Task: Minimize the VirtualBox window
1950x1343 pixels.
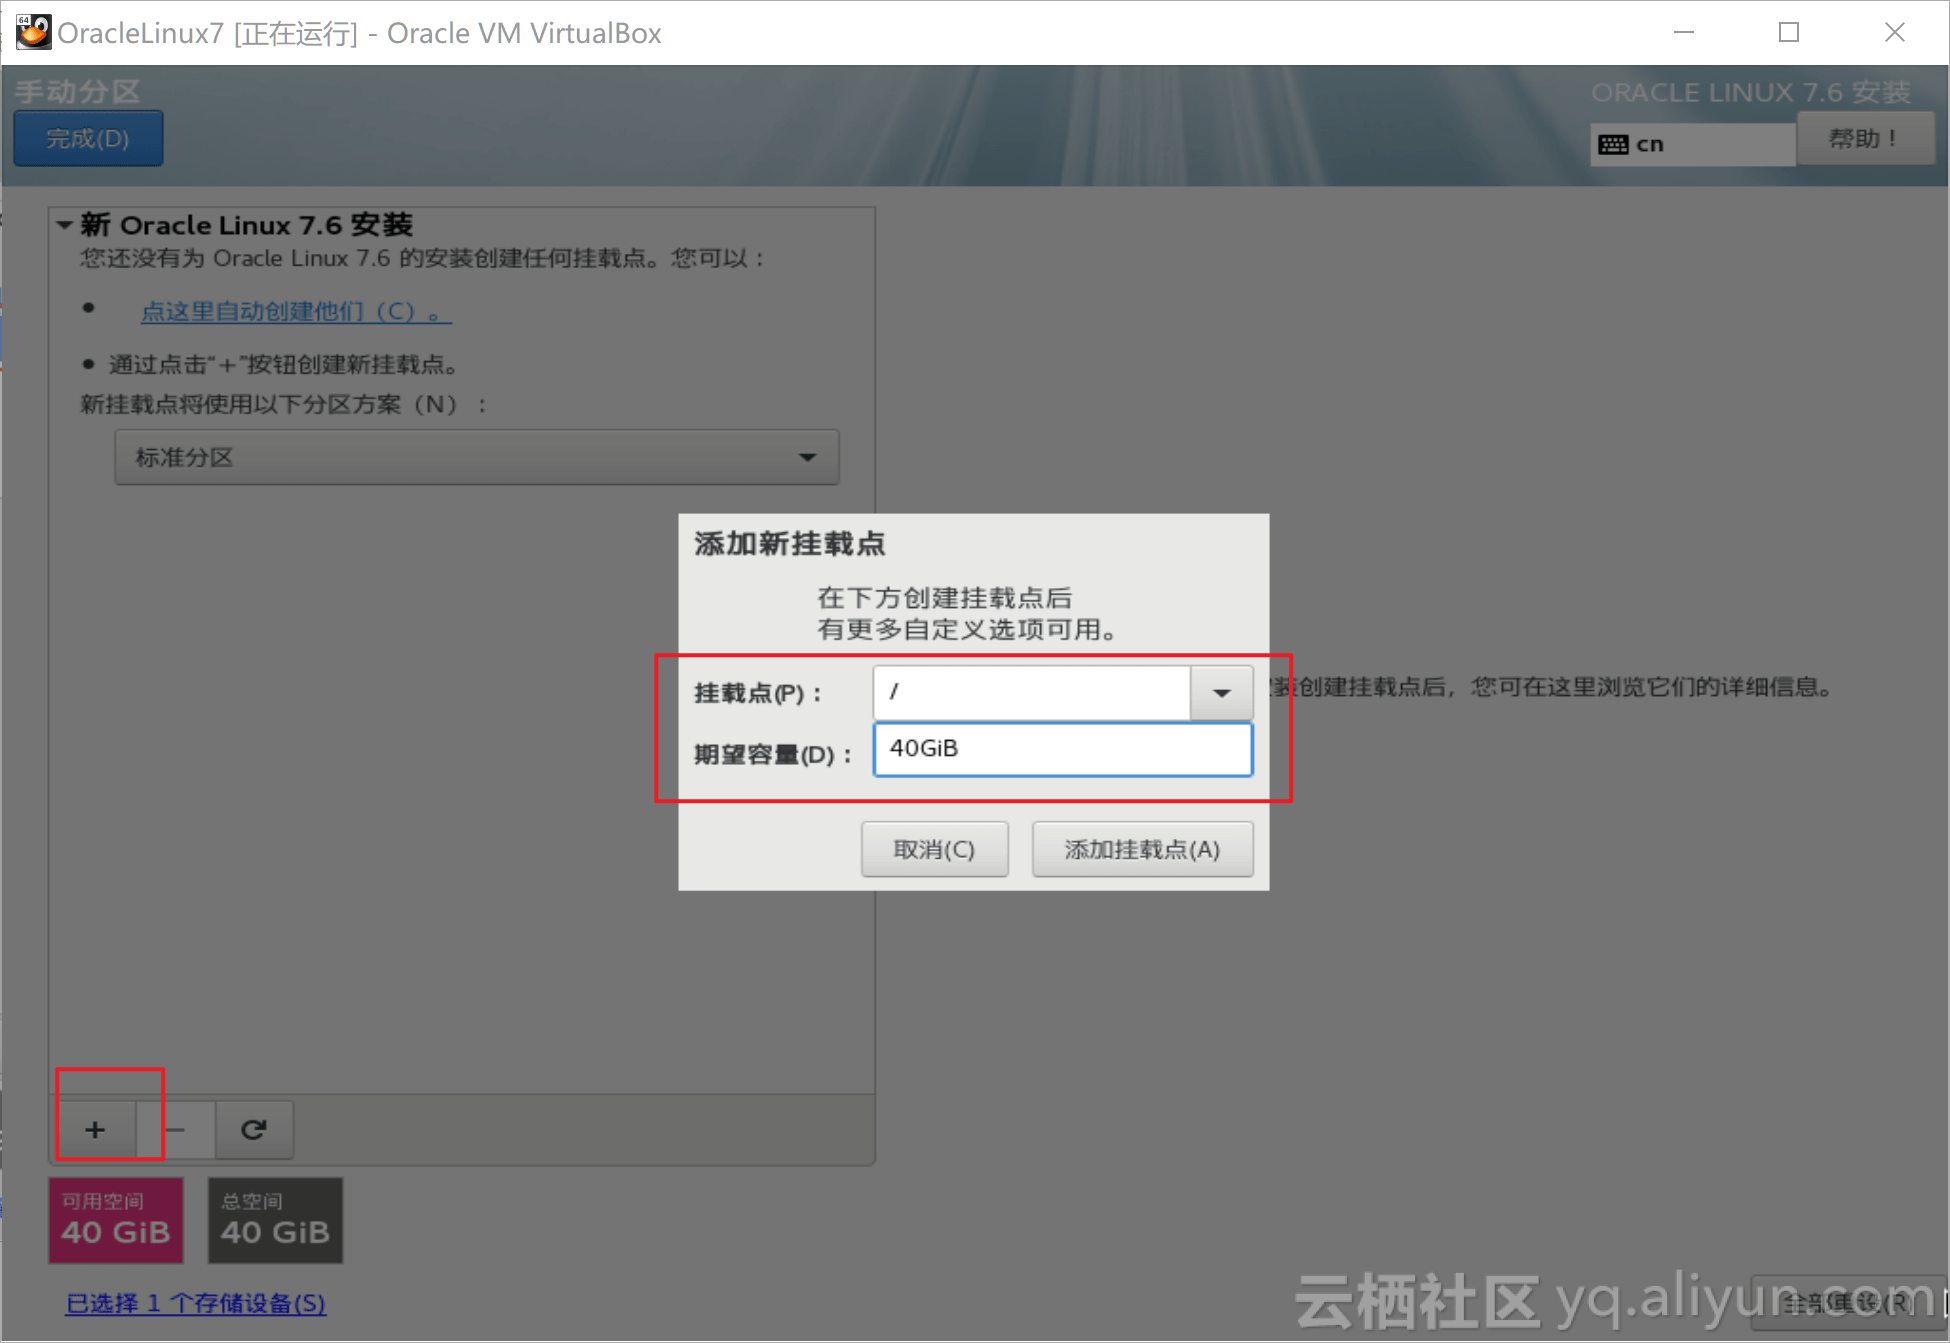Action: pyautogui.click(x=1684, y=32)
